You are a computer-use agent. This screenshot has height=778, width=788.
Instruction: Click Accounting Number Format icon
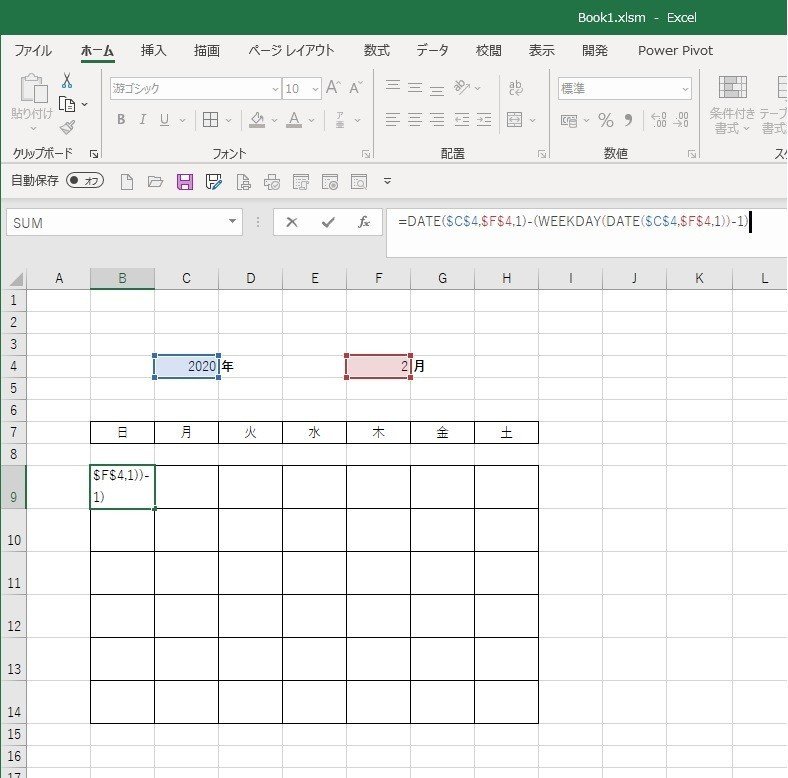pos(569,121)
